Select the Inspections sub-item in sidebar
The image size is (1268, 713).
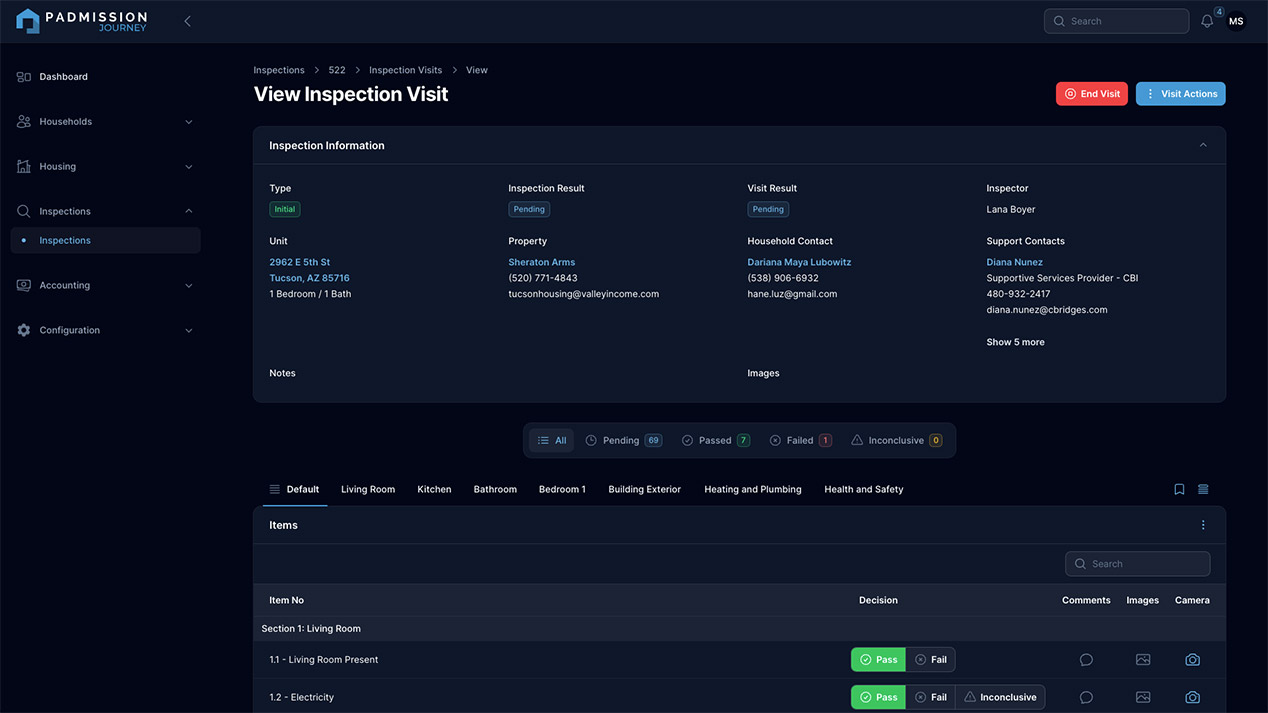[x=106, y=241]
